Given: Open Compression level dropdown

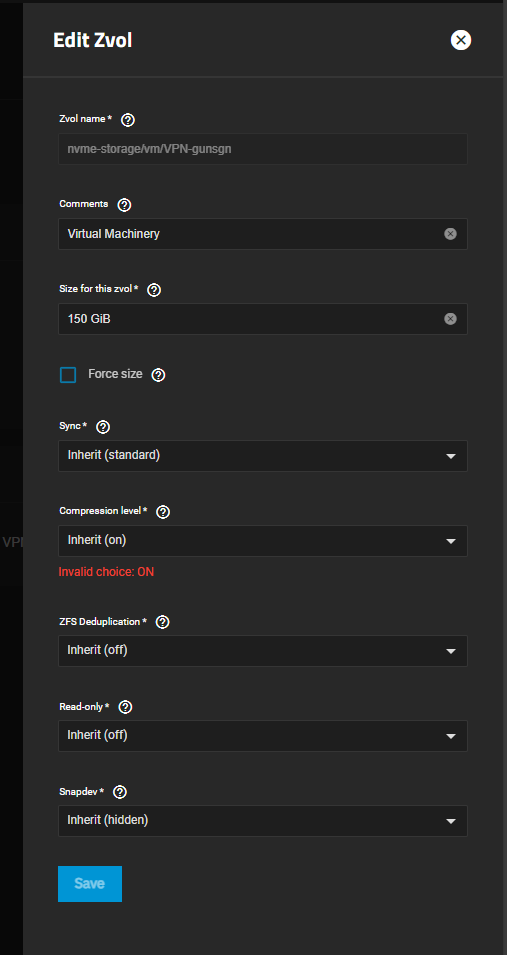Looking at the screenshot, I should 263,541.
